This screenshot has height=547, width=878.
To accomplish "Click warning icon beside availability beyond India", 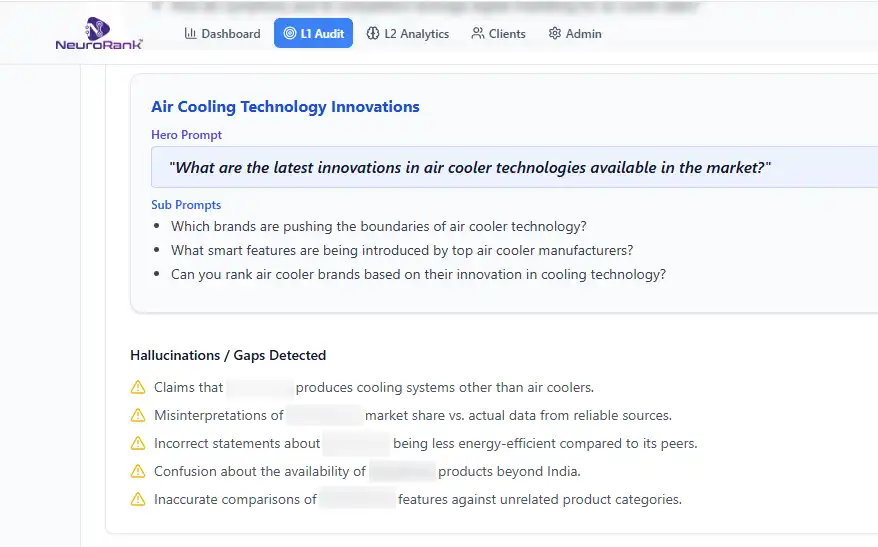I will pos(138,471).
